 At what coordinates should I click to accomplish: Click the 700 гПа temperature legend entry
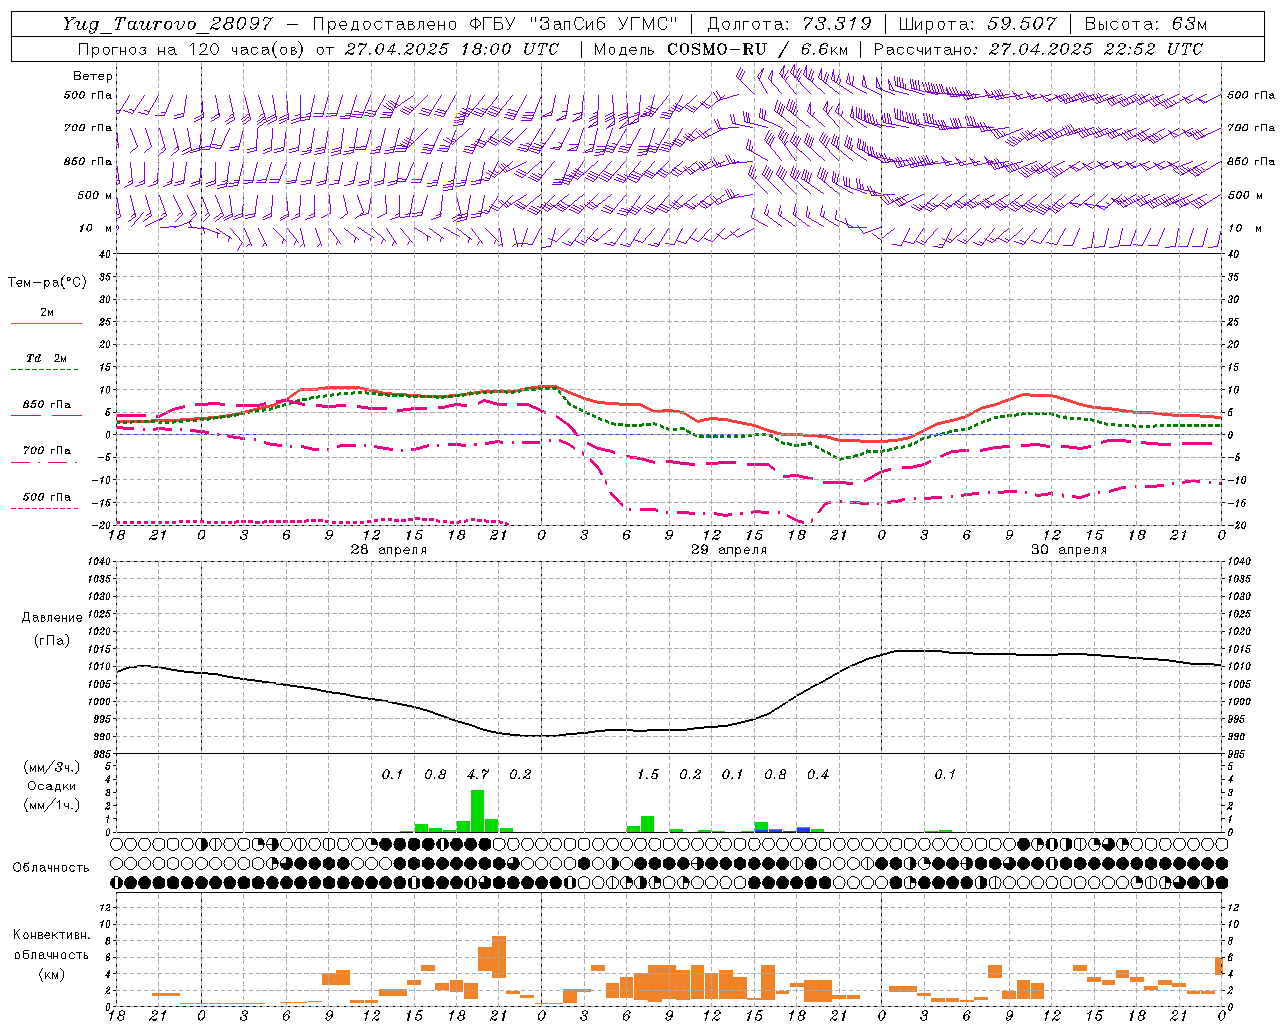tap(47, 451)
